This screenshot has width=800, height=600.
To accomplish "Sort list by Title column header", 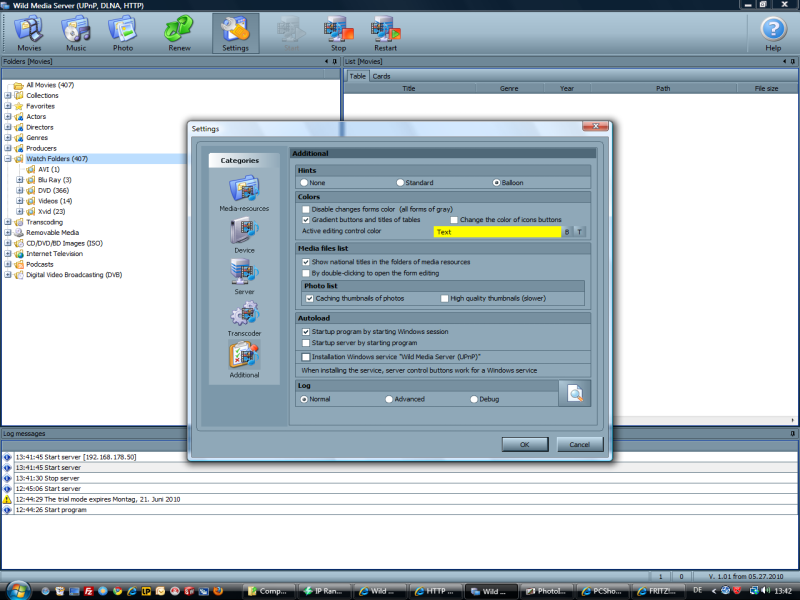I will (x=409, y=88).
